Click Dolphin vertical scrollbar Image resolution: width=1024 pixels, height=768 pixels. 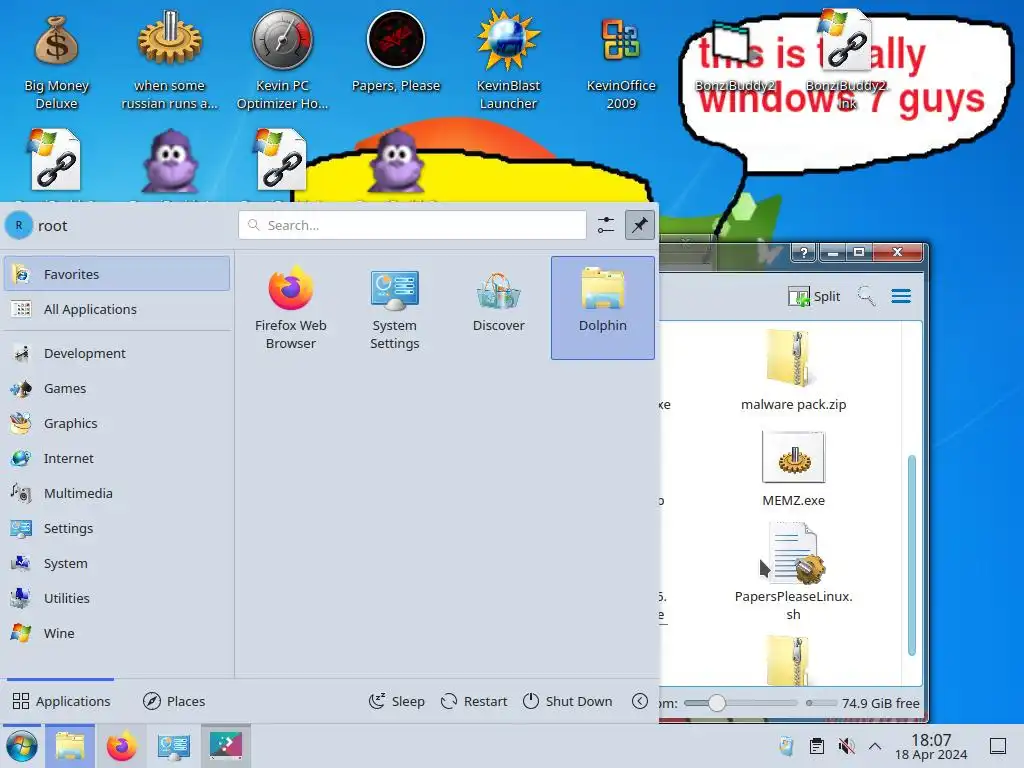click(x=912, y=555)
